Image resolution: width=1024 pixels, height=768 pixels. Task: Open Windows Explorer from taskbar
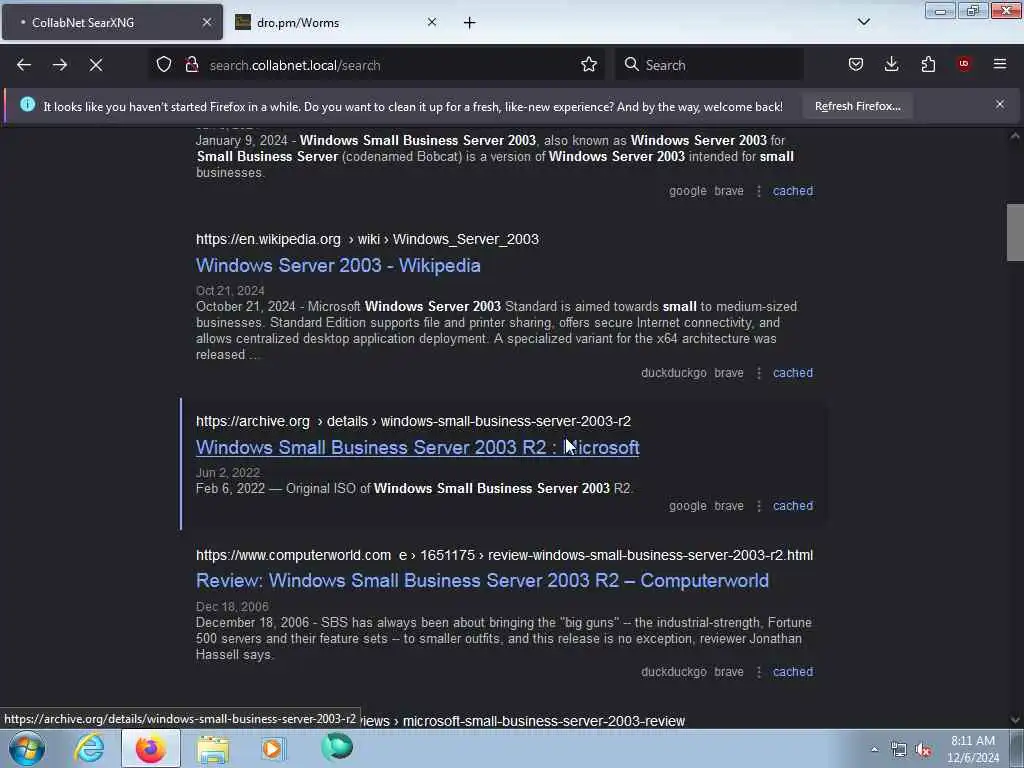[x=213, y=749]
